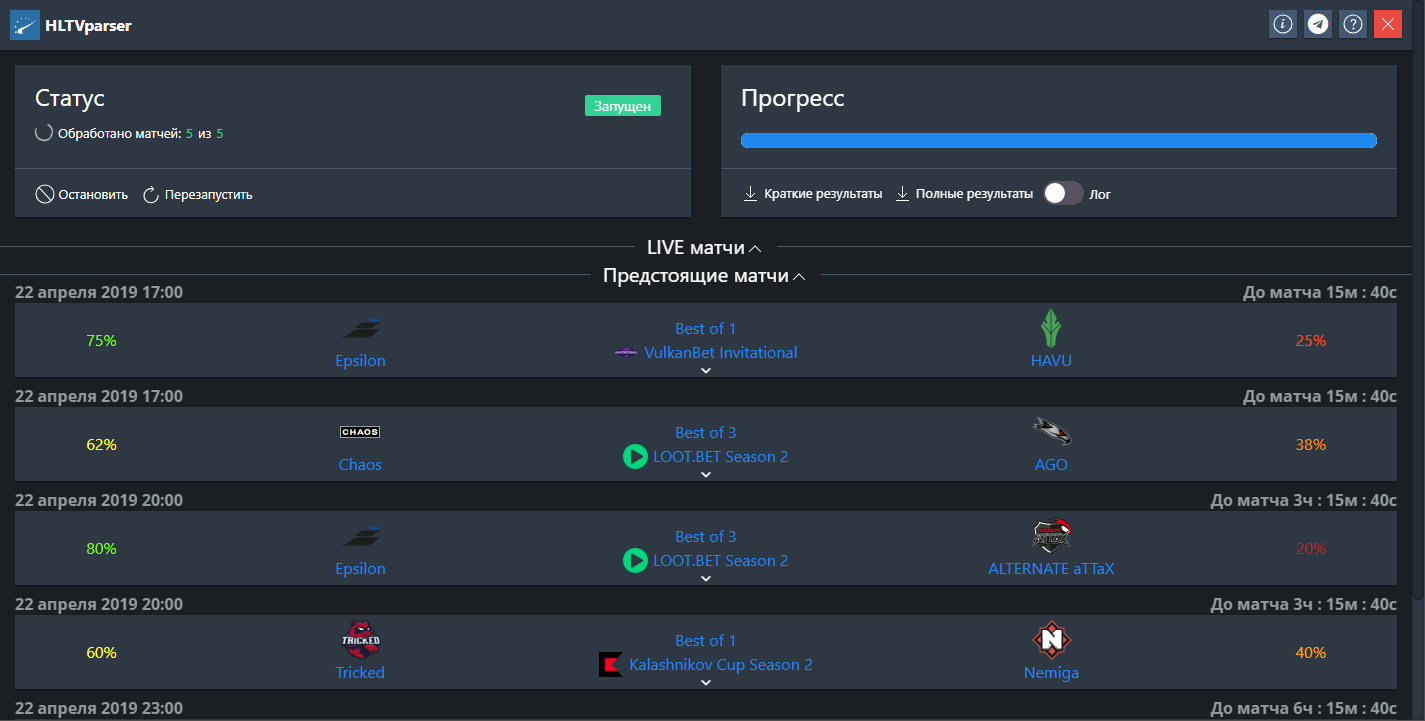1425x721 pixels.
Task: Expand the Epsilon vs HAVU match details
Action: click(x=706, y=370)
